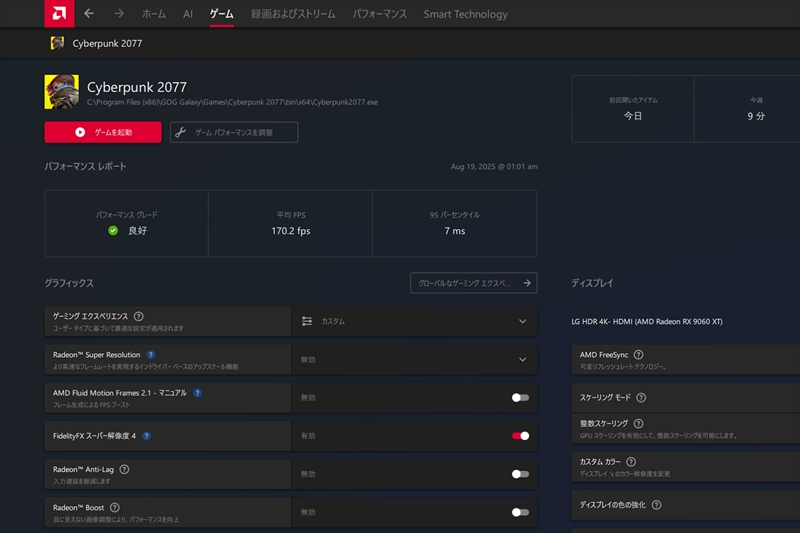Click the 良好 performance grade text
Viewport: 800px width, 533px height.
click(137, 231)
